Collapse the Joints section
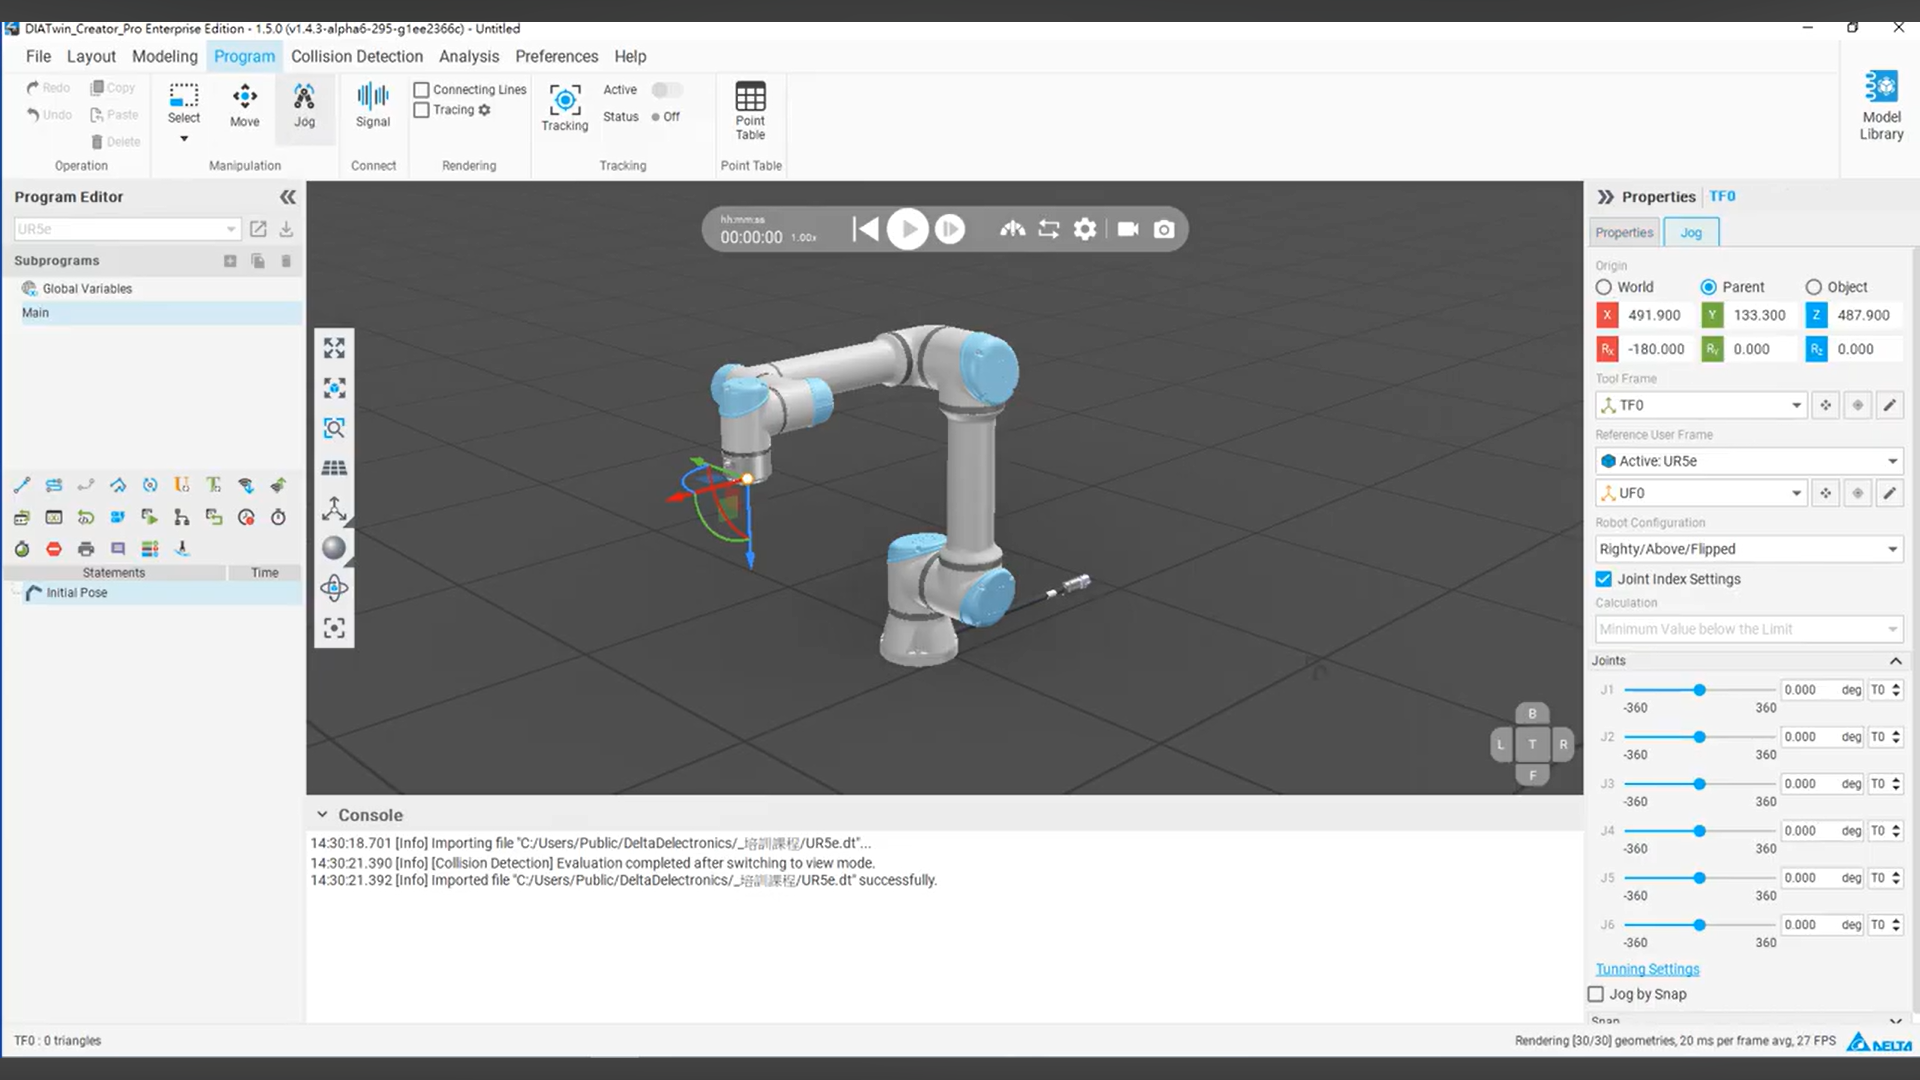 coord(1895,661)
